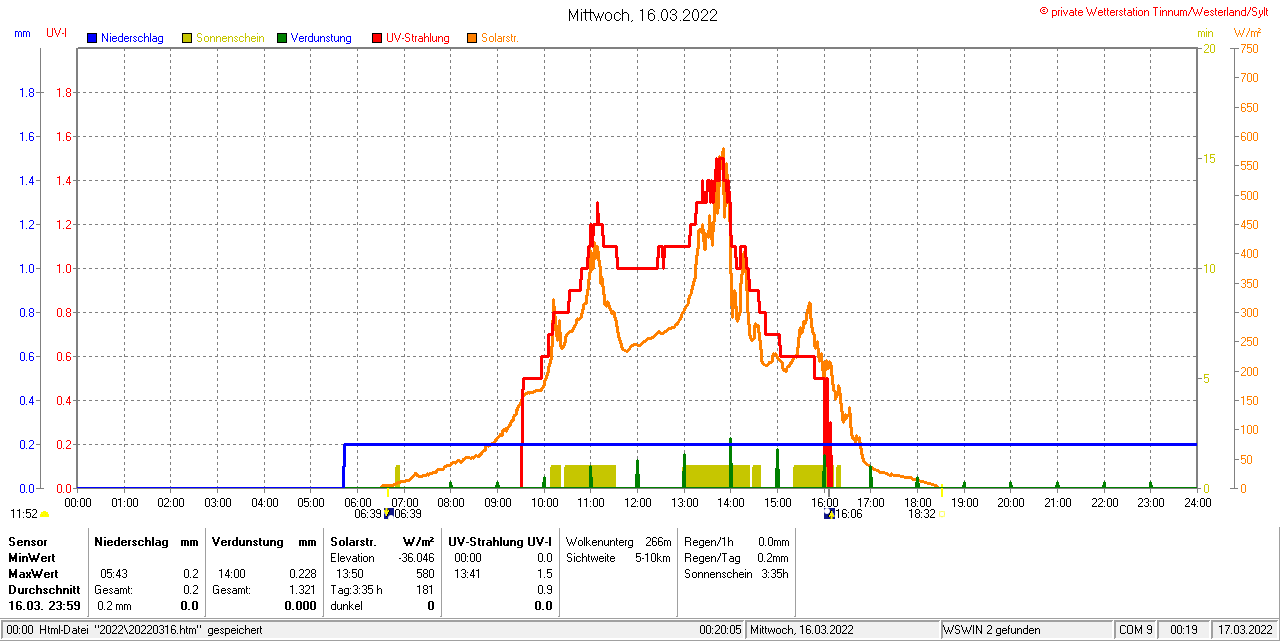Click the 00:19 status bar clock
The height and width of the screenshot is (641, 1280).
pyautogui.click(x=1185, y=630)
